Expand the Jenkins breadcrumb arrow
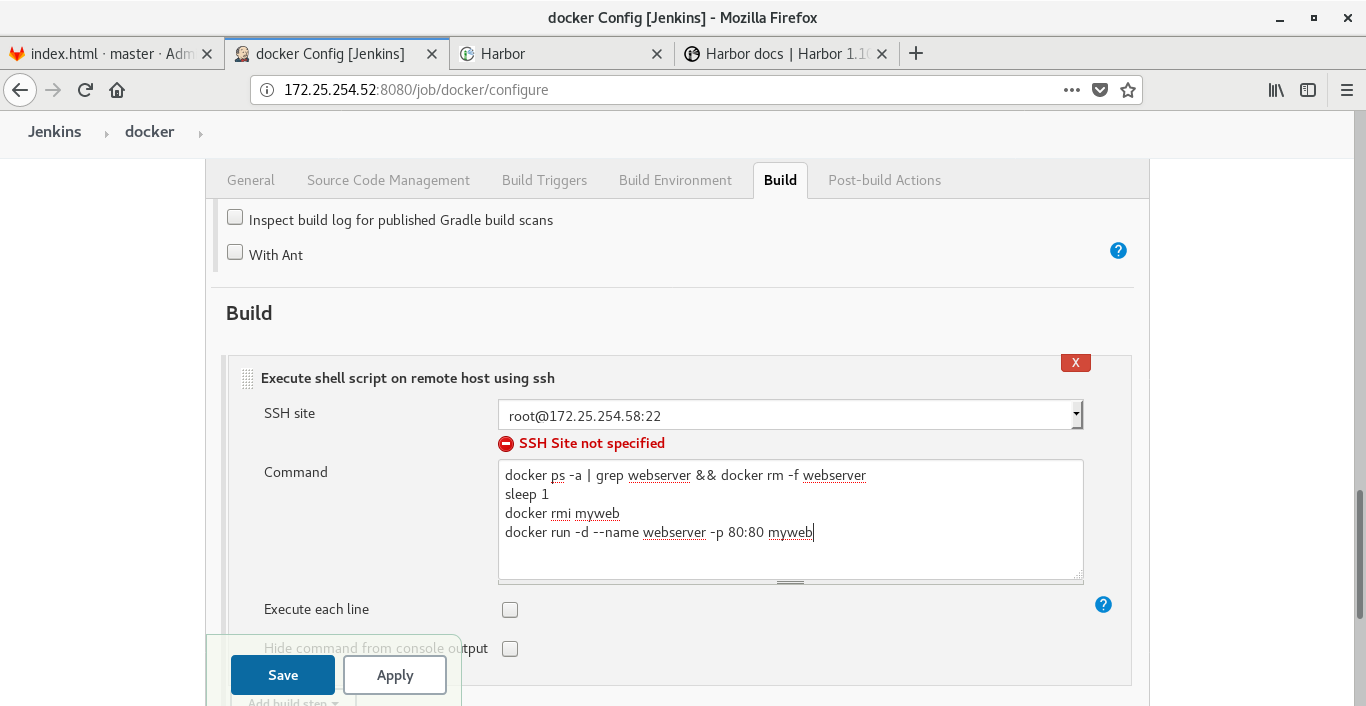This screenshot has height=706, width=1366. (x=106, y=133)
